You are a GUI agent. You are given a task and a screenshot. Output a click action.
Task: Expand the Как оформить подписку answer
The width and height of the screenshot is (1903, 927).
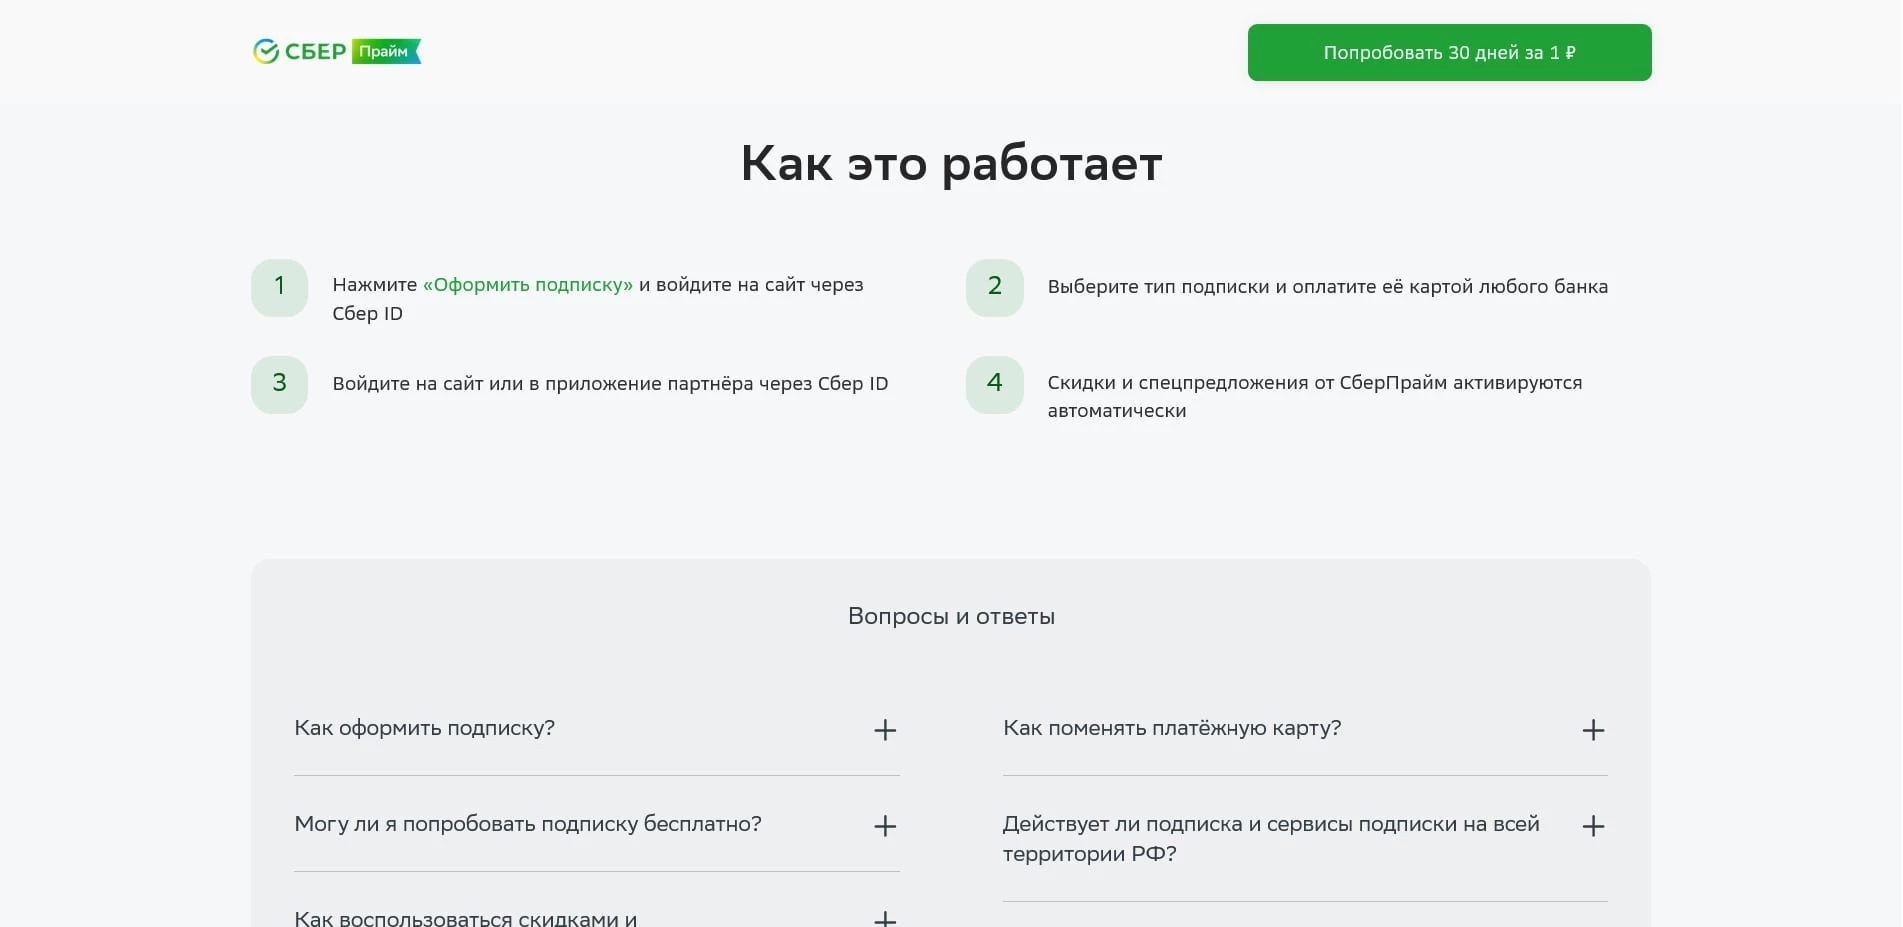423,729
